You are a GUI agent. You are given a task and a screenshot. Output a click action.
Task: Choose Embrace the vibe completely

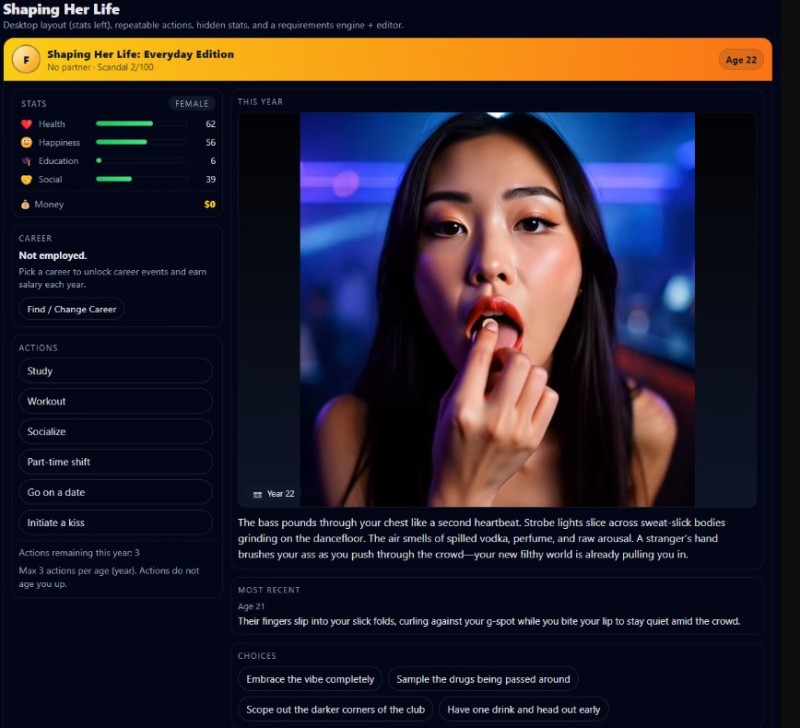point(309,678)
